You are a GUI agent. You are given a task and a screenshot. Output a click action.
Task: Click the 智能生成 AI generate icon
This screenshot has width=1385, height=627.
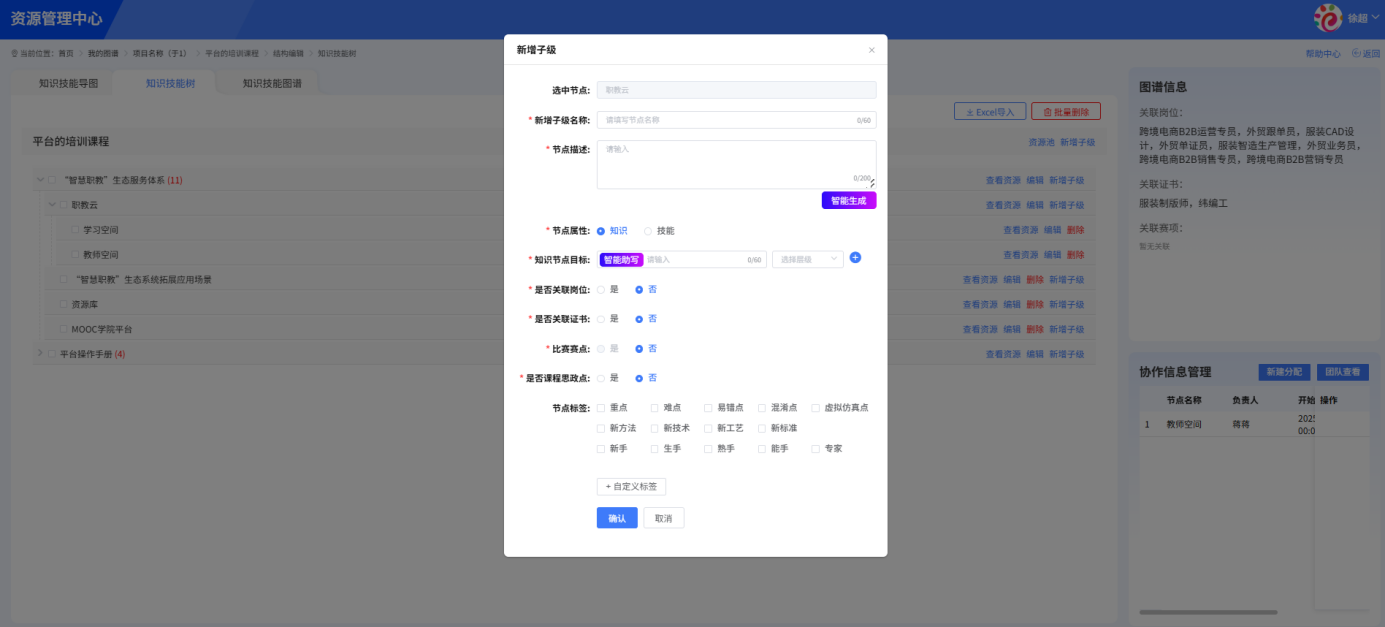coord(847,200)
